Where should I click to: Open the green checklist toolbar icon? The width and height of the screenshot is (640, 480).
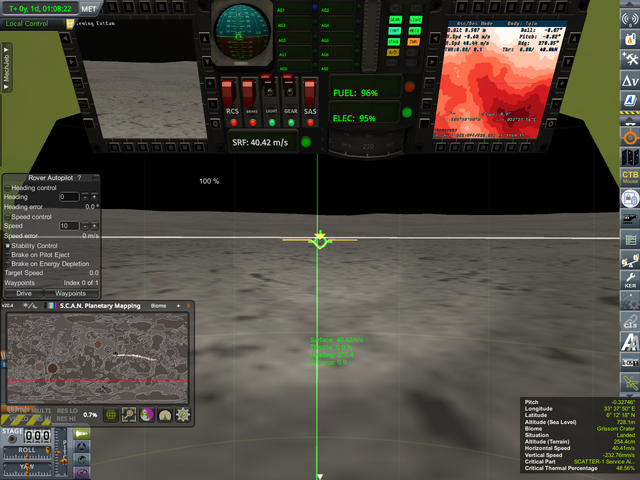pyautogui.click(x=630, y=239)
